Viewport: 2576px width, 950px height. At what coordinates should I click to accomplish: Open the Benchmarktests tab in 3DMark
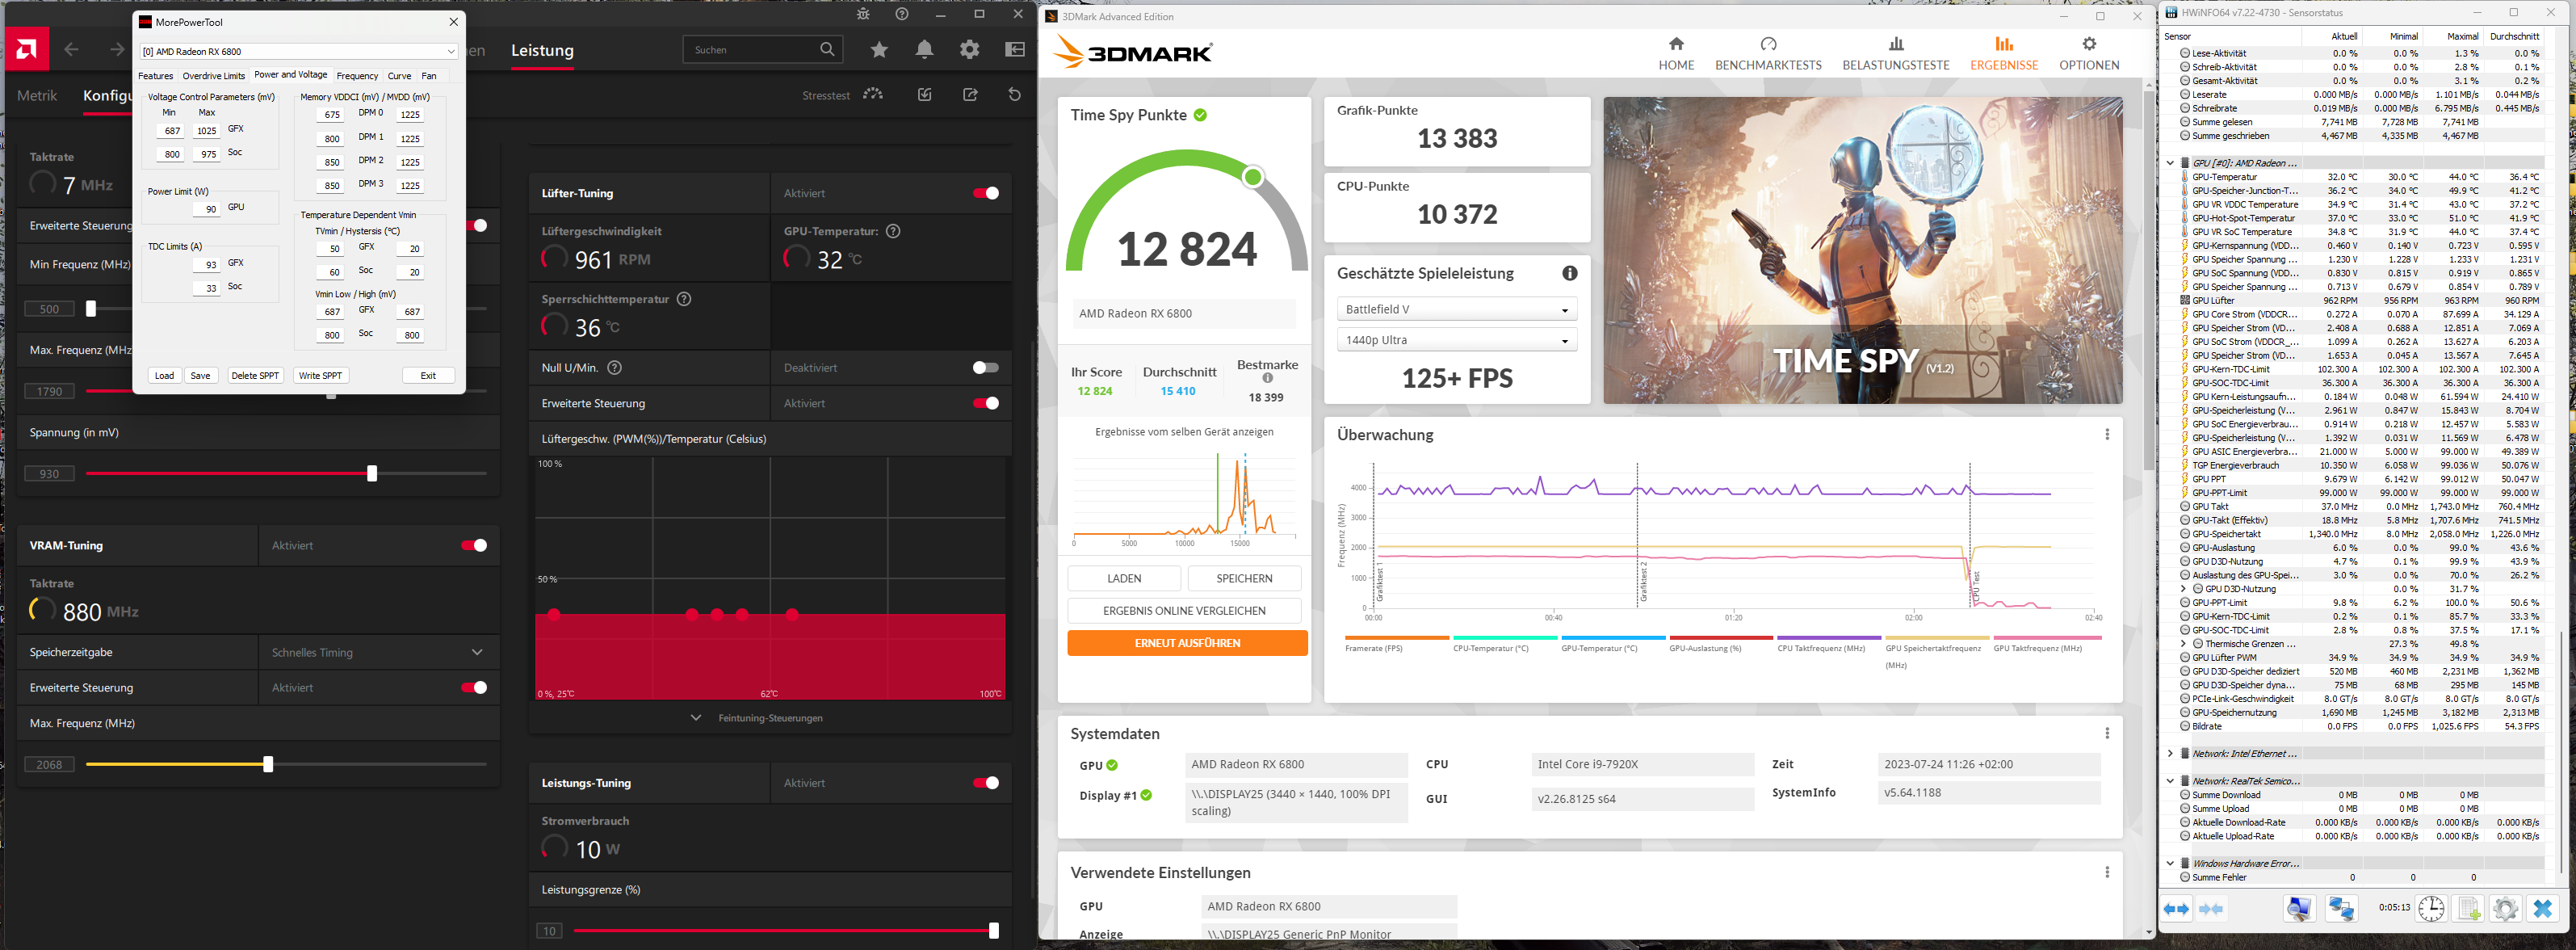1768,53
